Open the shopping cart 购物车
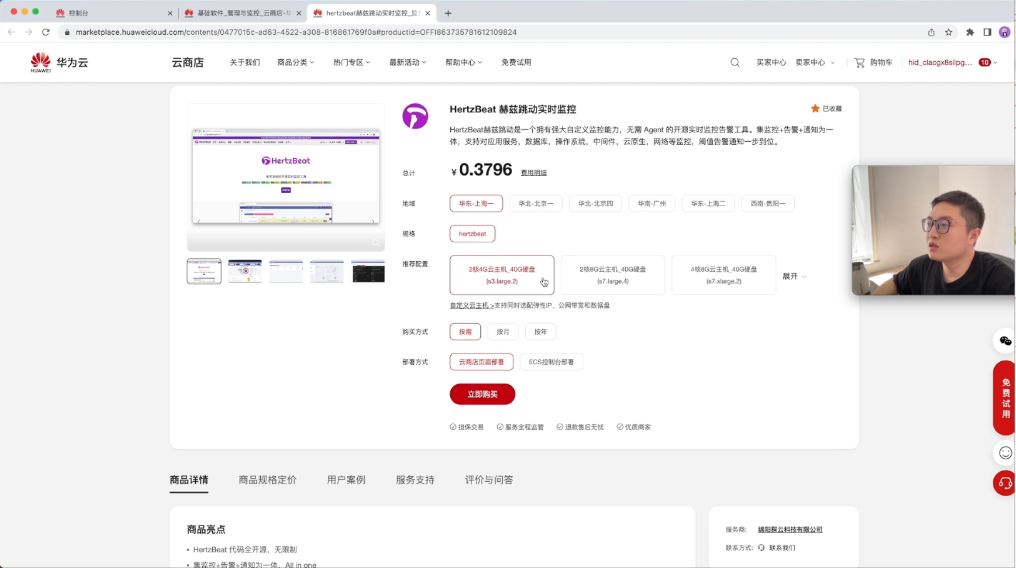The width and height of the screenshot is (1016, 568). click(x=873, y=62)
